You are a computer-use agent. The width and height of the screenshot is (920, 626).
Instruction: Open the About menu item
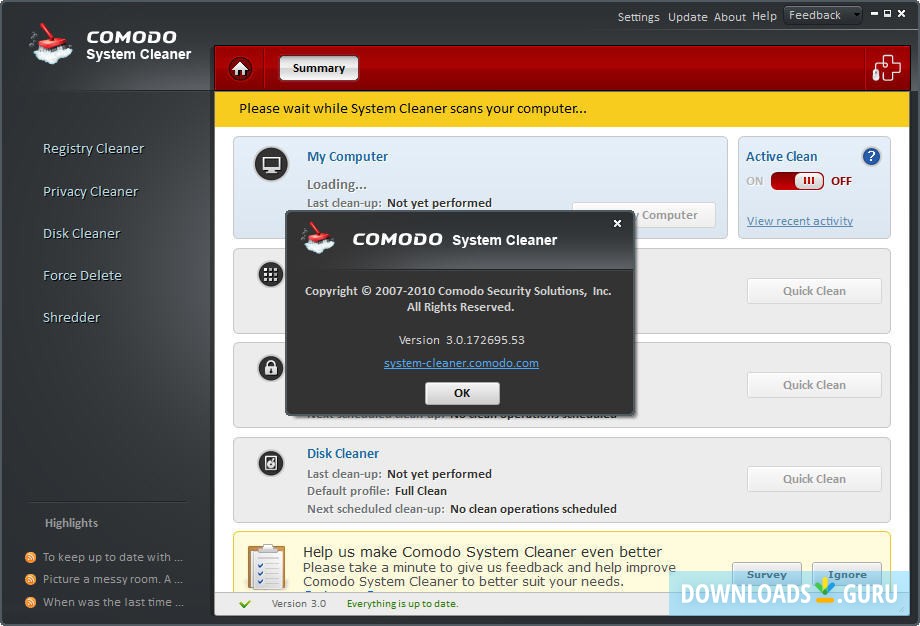730,17
